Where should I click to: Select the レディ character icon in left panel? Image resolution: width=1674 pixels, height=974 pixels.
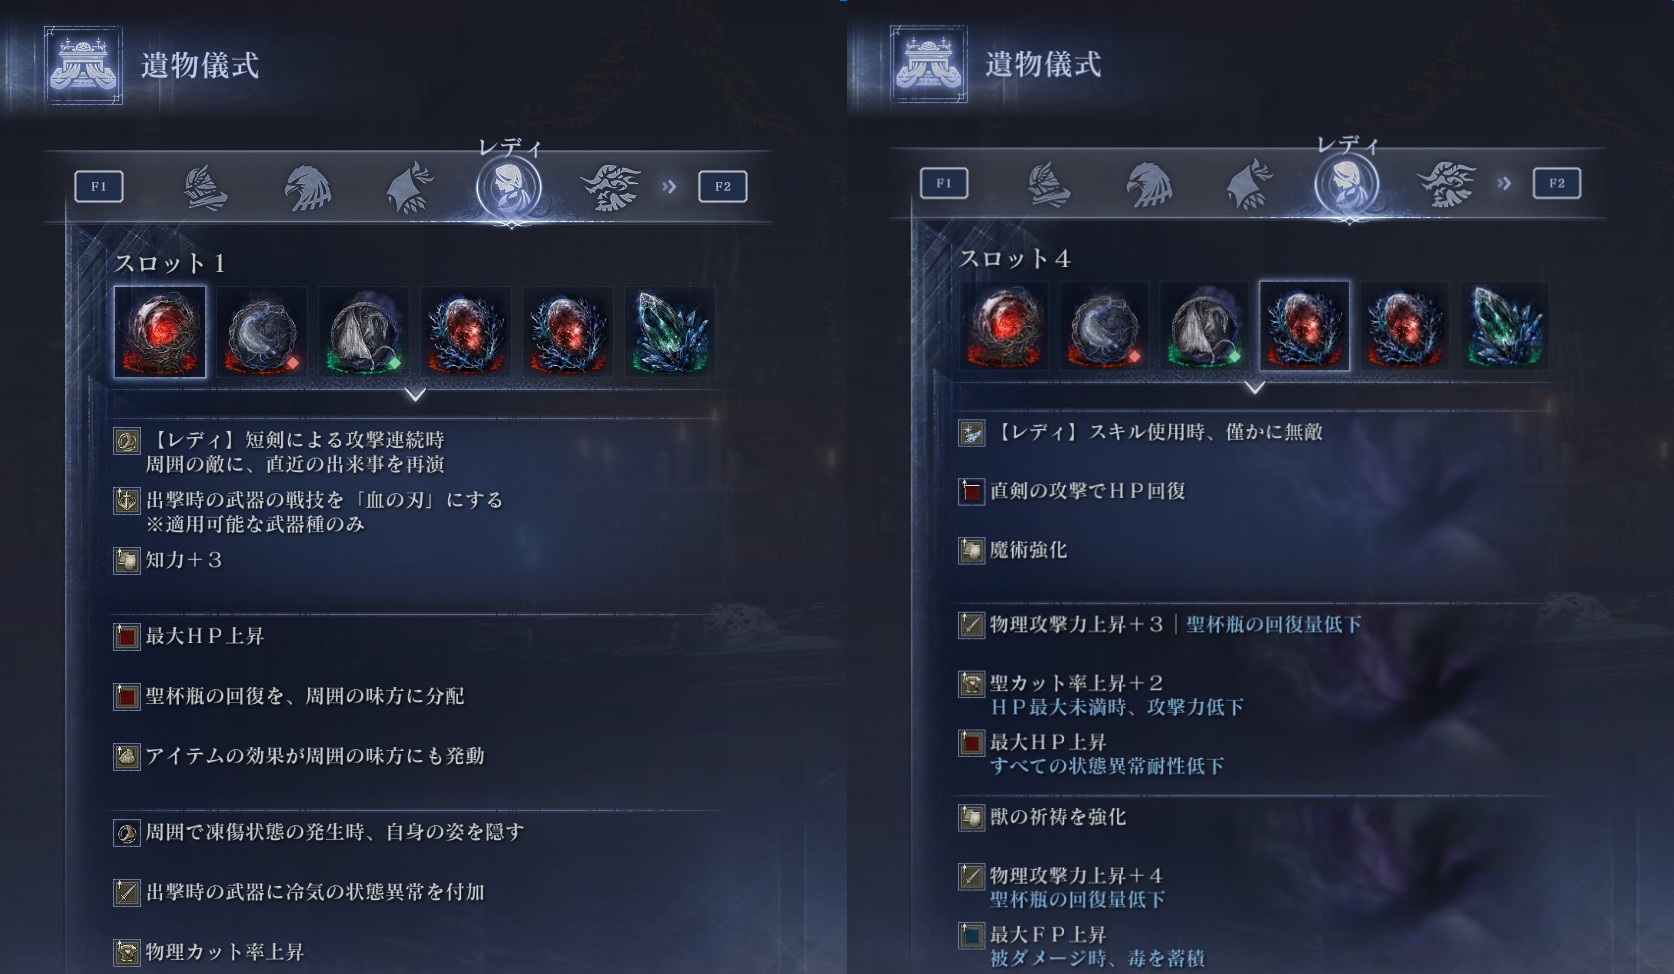(x=508, y=187)
